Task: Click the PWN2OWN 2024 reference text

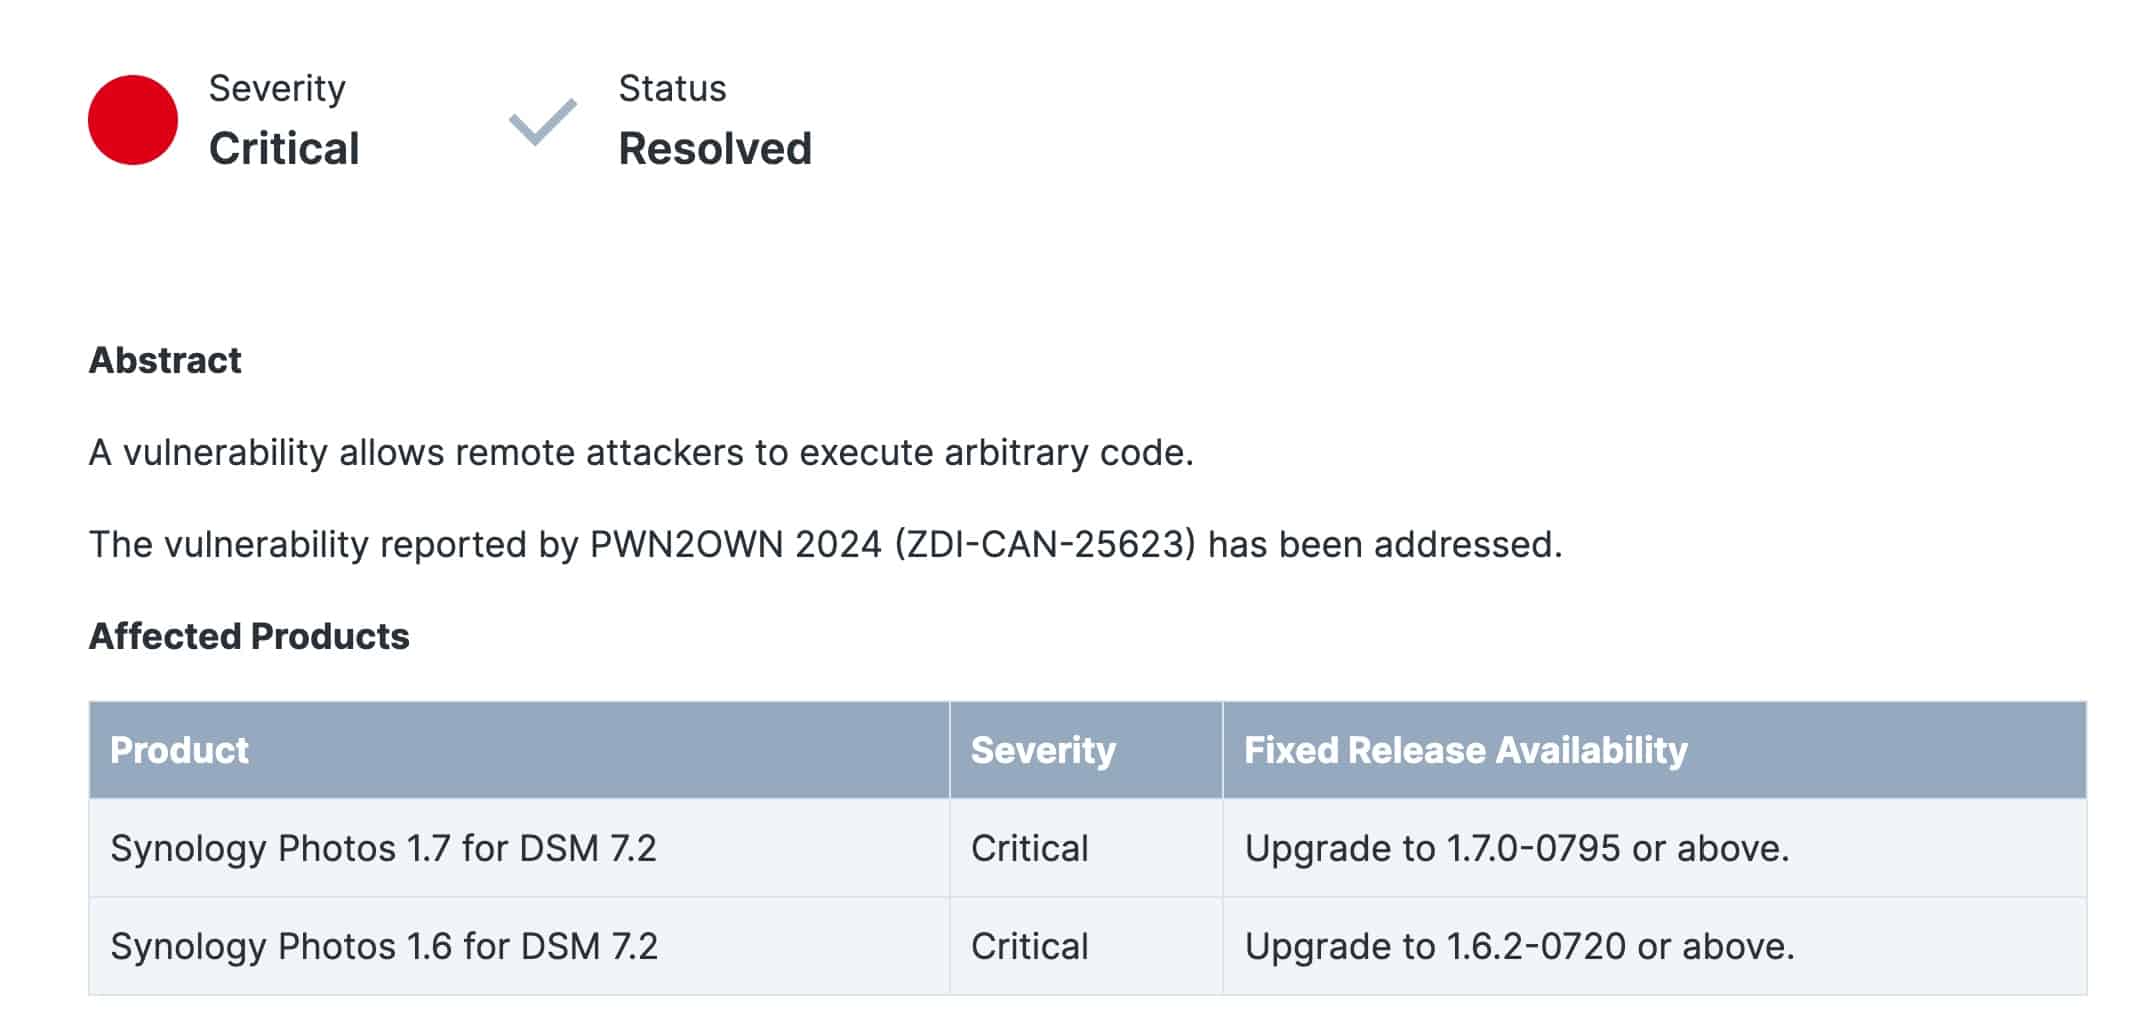Action: pyautogui.click(x=735, y=544)
